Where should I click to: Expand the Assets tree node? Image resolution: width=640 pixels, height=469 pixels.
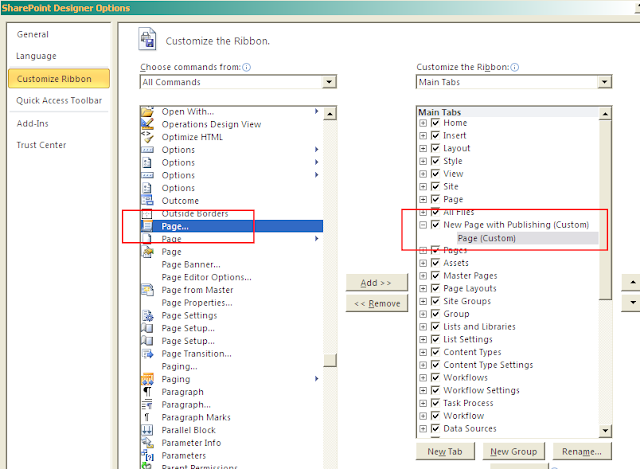423,263
